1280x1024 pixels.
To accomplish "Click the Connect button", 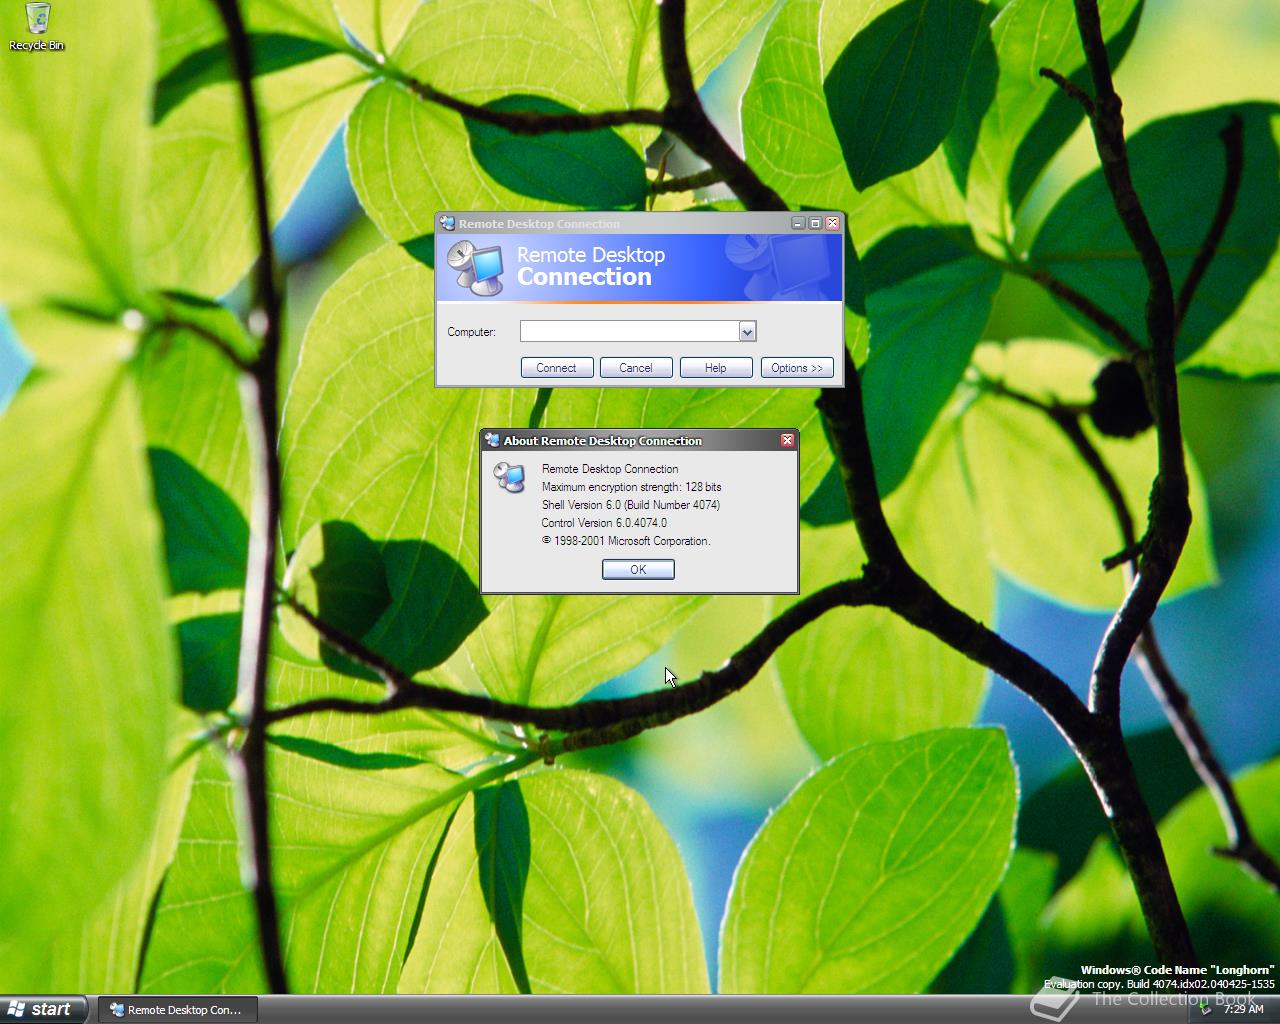I will [557, 368].
